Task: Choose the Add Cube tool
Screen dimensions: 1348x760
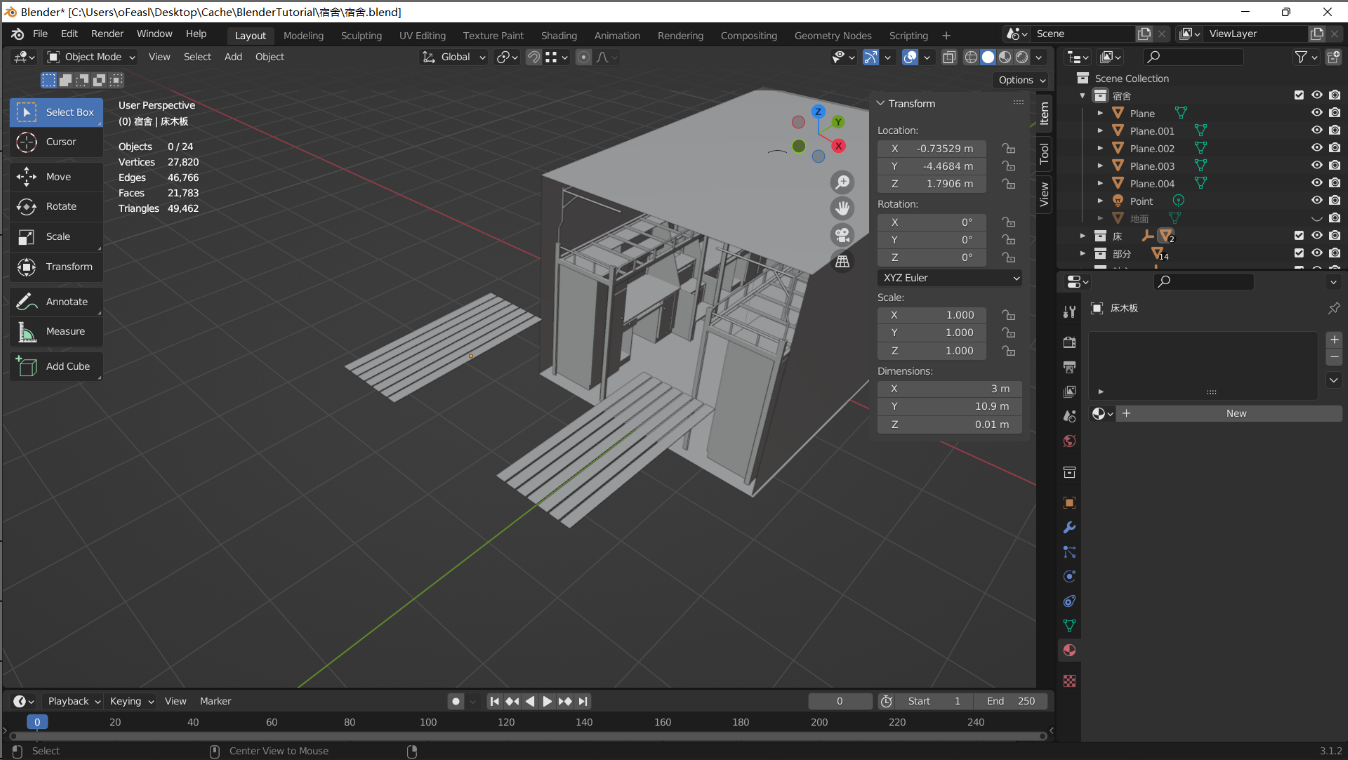Action: pyautogui.click(x=56, y=367)
